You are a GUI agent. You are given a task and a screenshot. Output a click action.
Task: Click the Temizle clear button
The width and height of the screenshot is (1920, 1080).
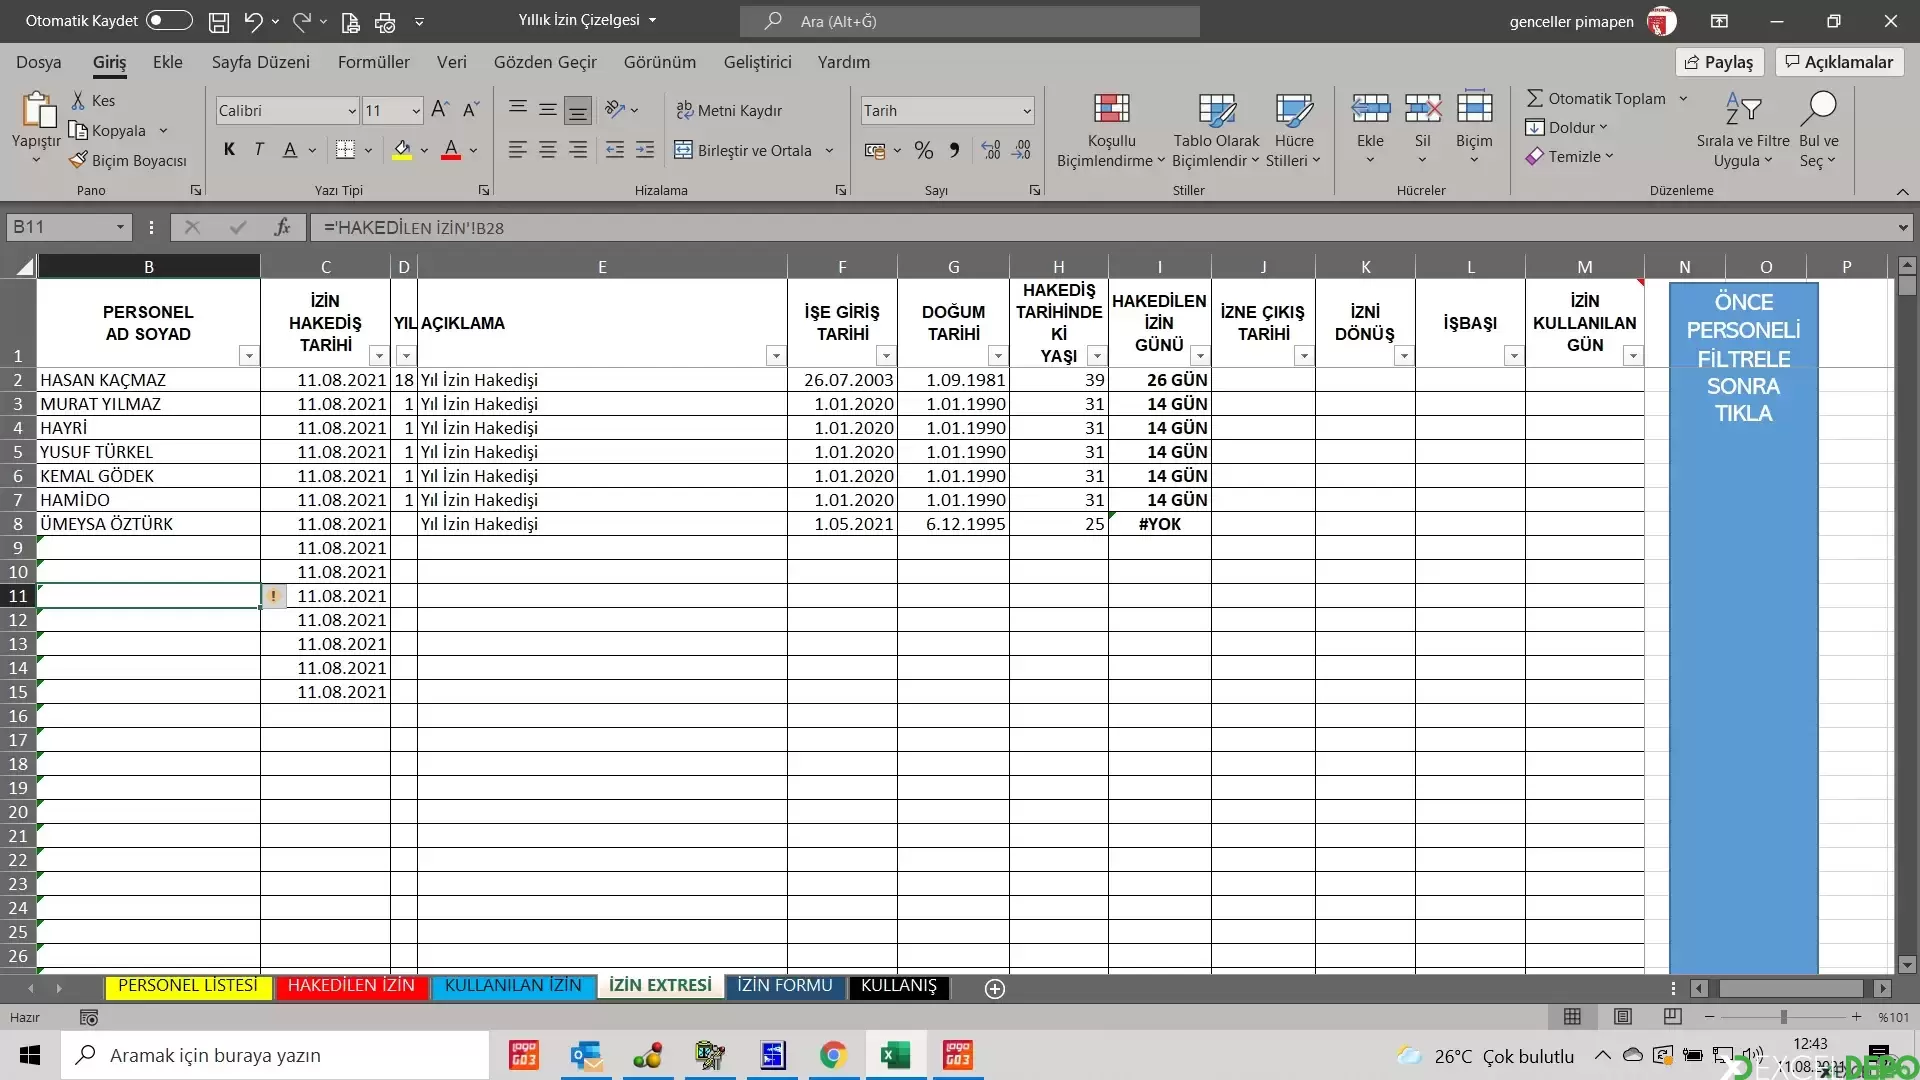click(x=1569, y=157)
